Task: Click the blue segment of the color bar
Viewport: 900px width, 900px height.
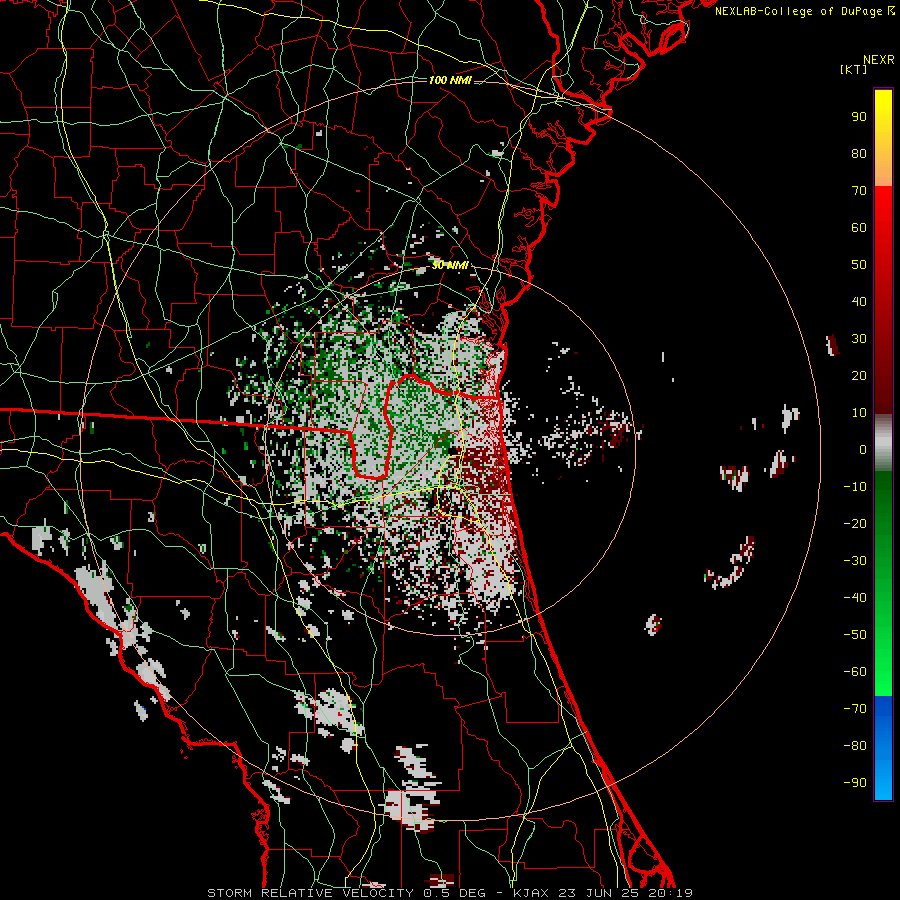Action: (x=883, y=748)
